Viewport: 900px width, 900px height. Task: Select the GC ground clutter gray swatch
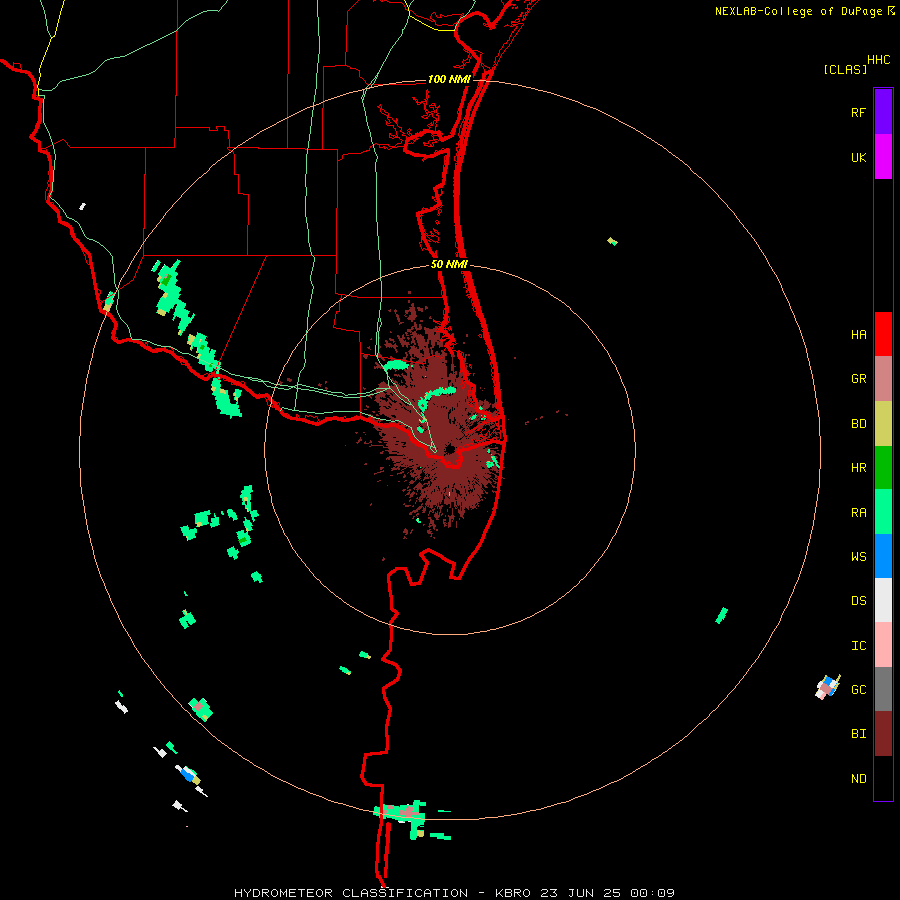tap(883, 689)
